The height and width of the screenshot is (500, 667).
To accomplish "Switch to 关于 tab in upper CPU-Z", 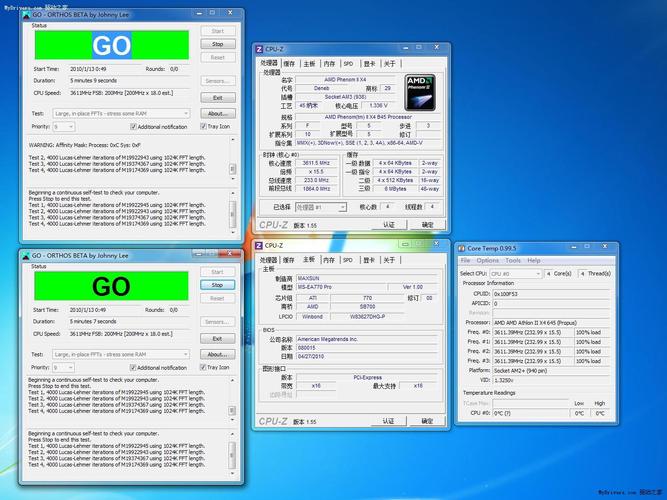I will [x=390, y=64].
